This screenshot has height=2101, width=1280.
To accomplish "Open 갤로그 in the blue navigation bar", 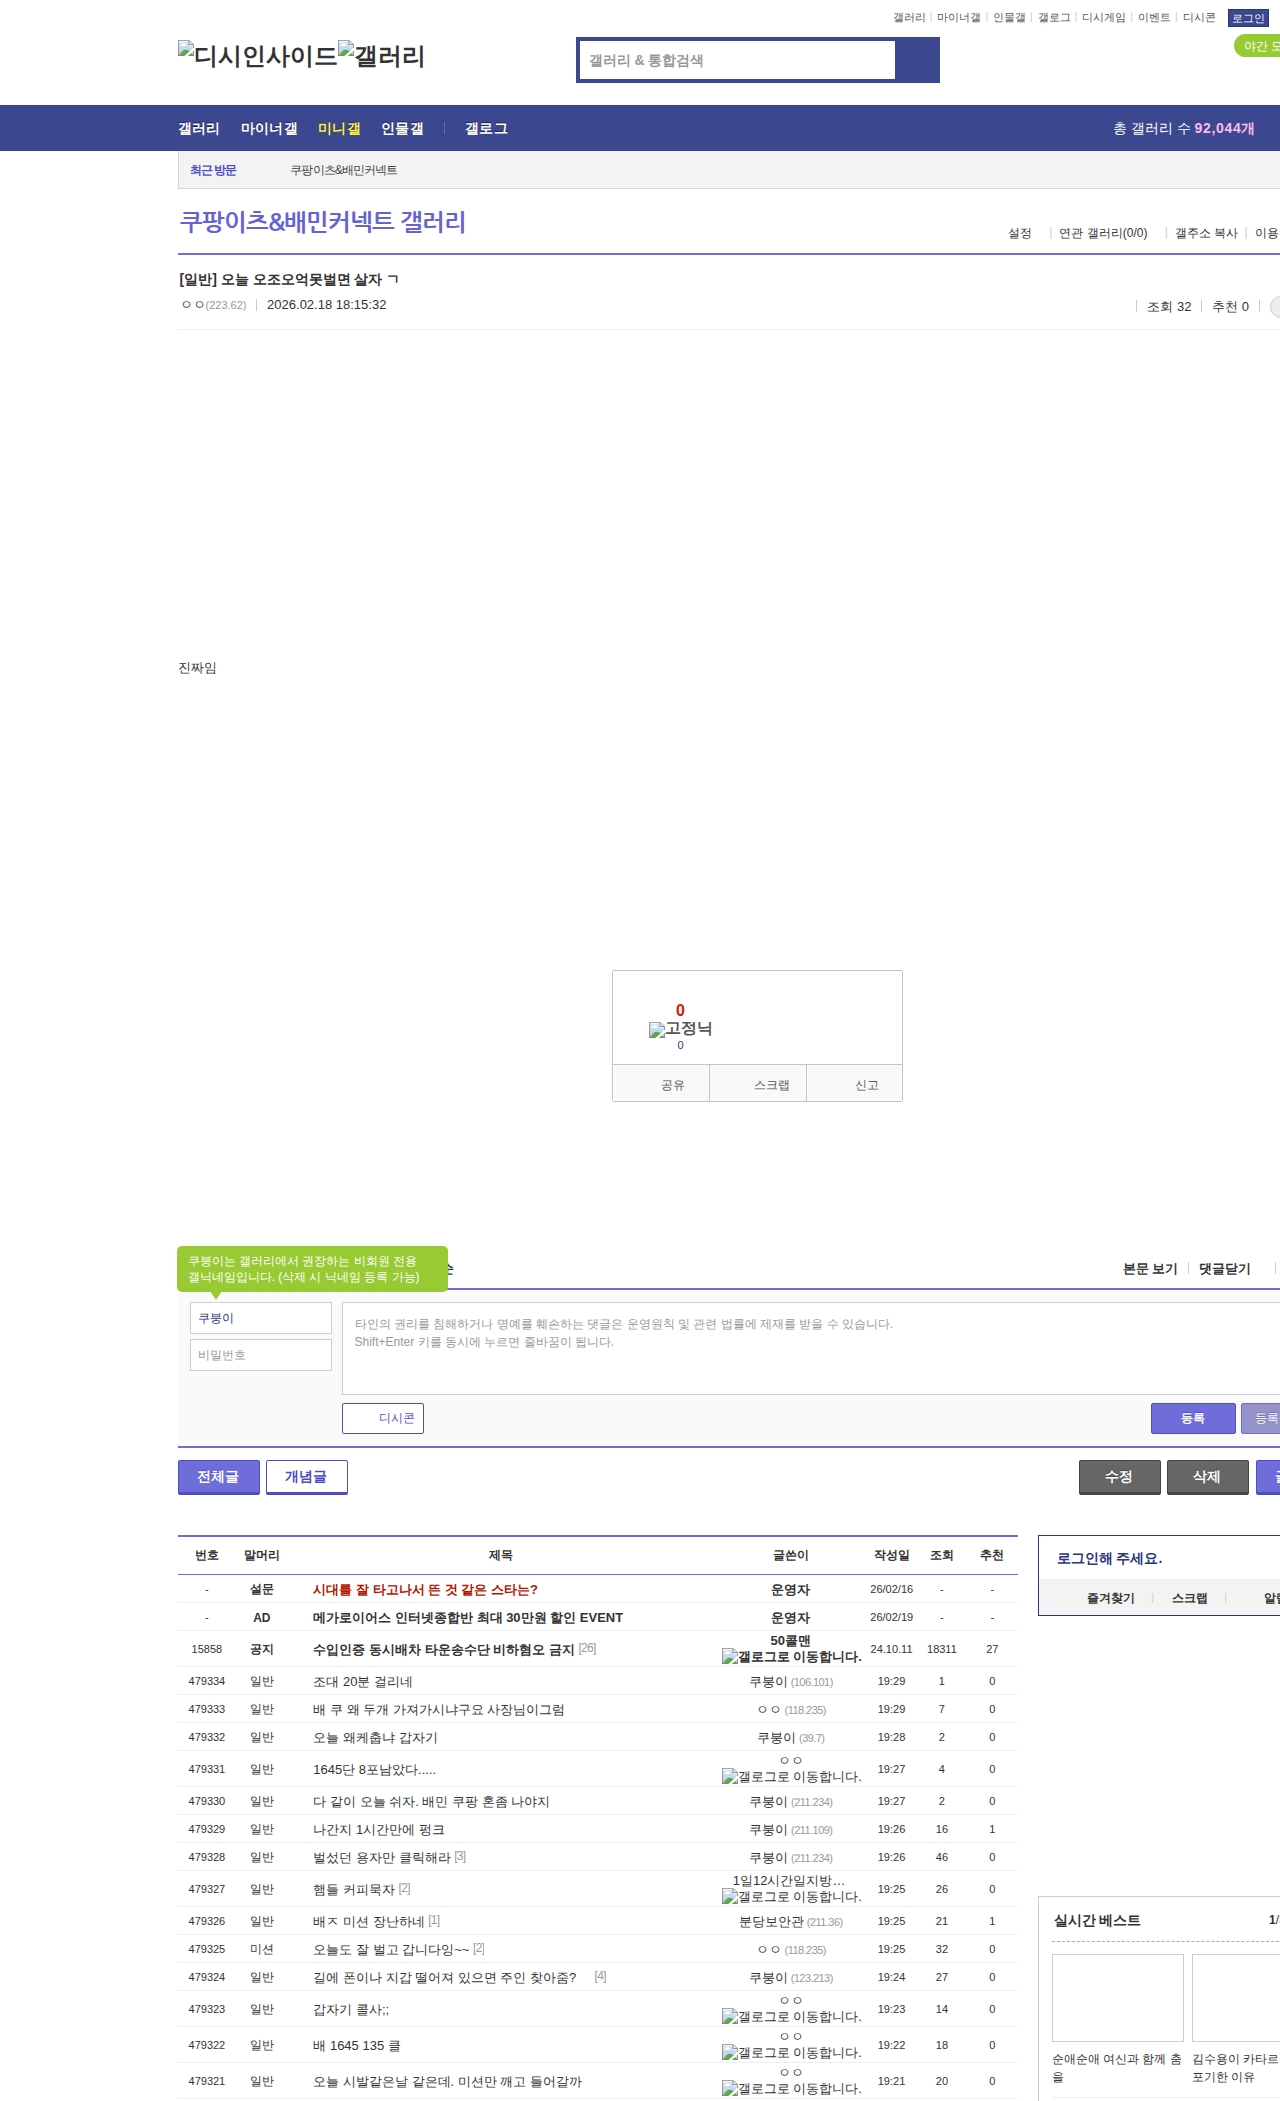I will [x=486, y=129].
